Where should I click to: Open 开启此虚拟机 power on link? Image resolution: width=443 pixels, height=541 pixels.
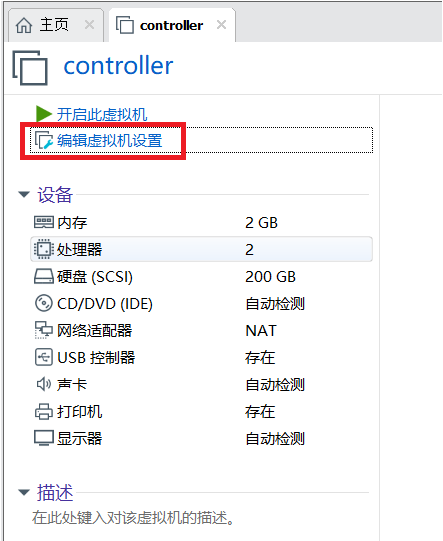pos(102,114)
